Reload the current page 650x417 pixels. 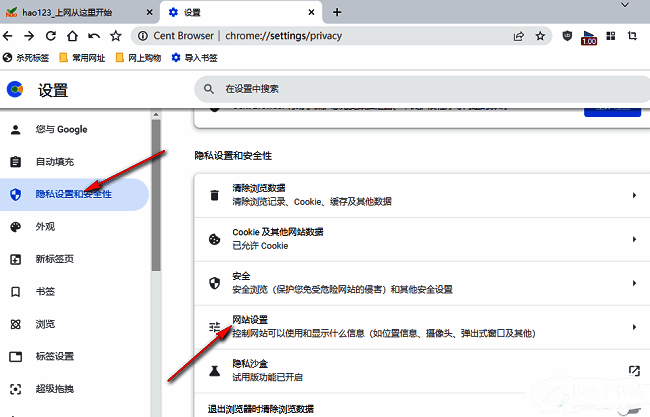(x=51, y=36)
